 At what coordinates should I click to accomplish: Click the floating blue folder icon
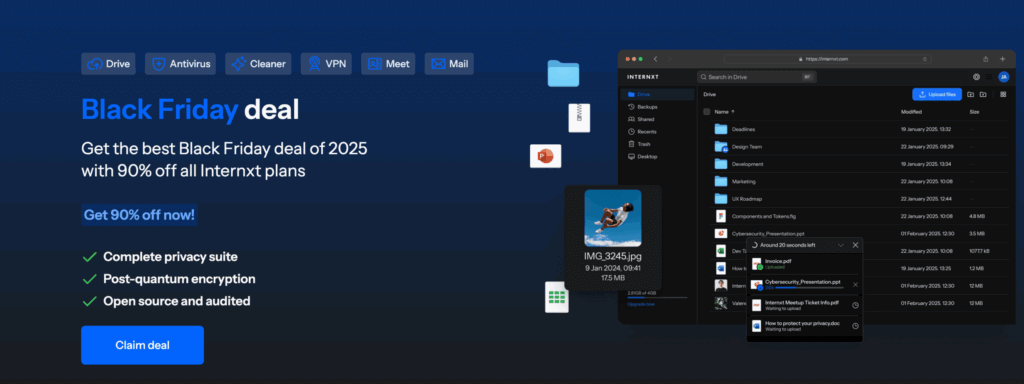click(x=563, y=73)
